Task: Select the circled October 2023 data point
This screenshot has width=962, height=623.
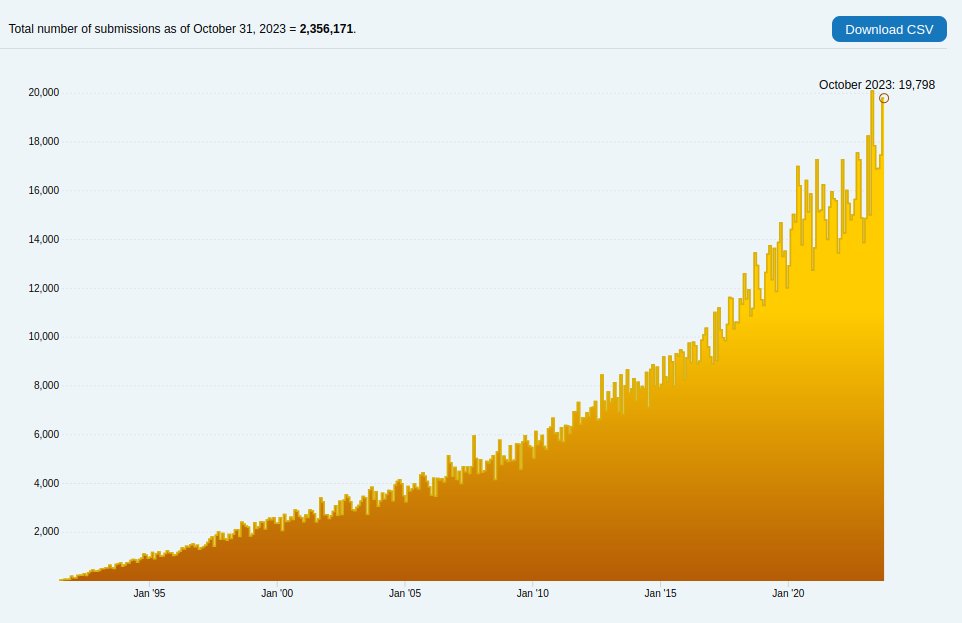Action: point(884,98)
